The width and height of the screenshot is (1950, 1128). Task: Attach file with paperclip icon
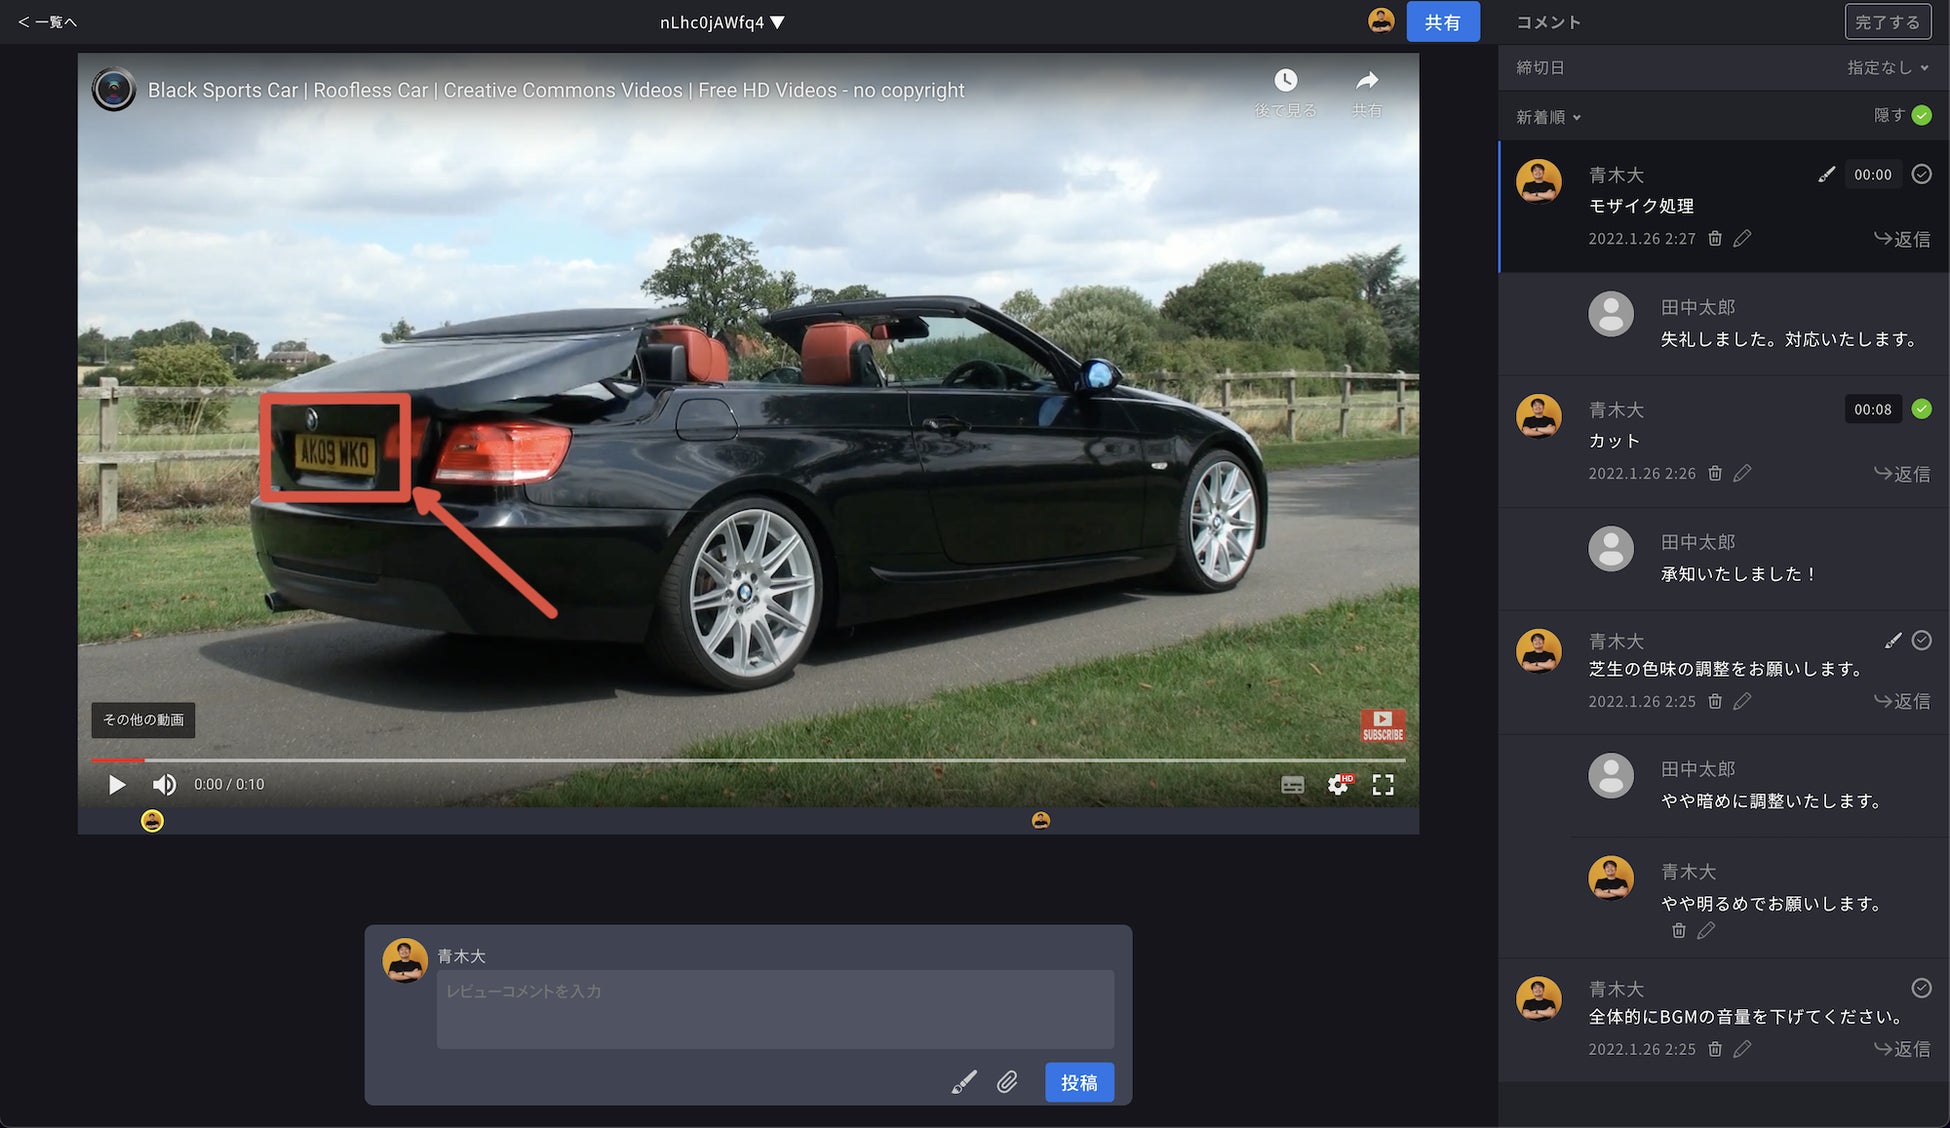tap(1007, 1082)
